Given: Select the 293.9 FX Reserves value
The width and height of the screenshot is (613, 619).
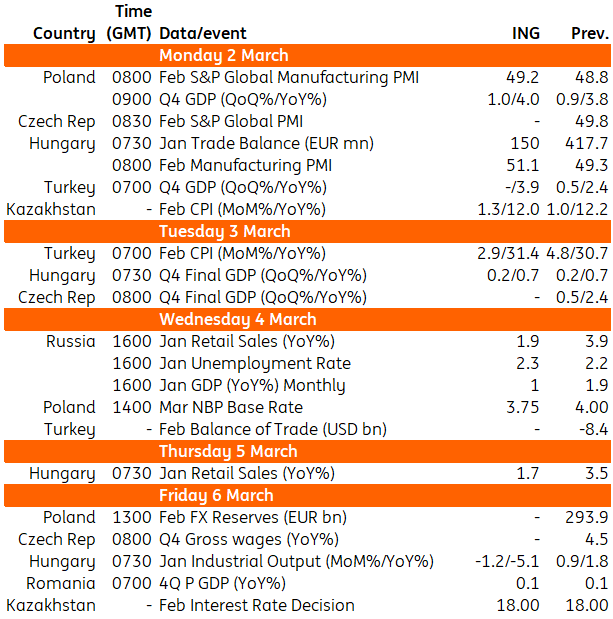Looking at the screenshot, I should click(x=587, y=518).
